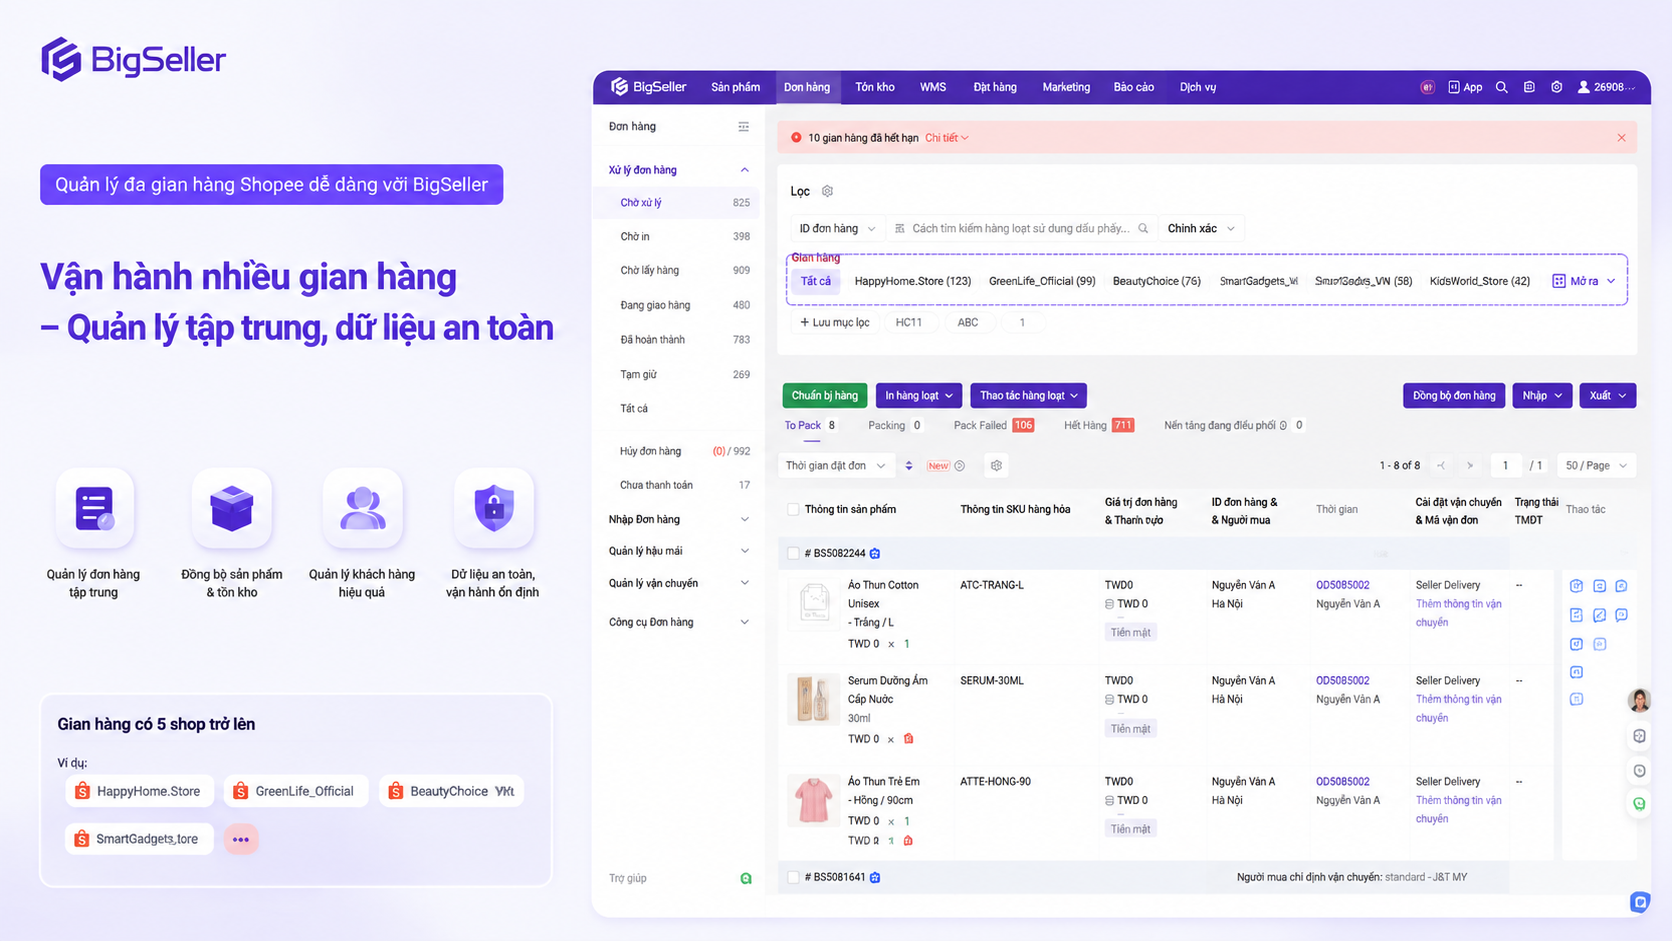Click the Đồng bộ sản phẩm & tồn kho cube icon
This screenshot has width=1672, height=941.
click(x=231, y=508)
